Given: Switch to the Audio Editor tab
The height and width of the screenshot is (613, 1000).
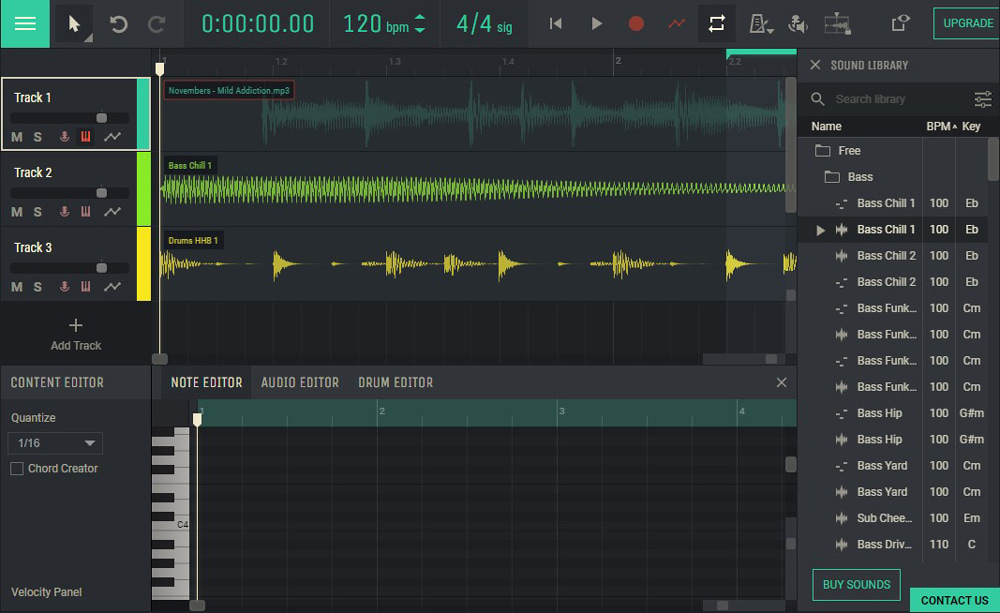Looking at the screenshot, I should pos(300,382).
